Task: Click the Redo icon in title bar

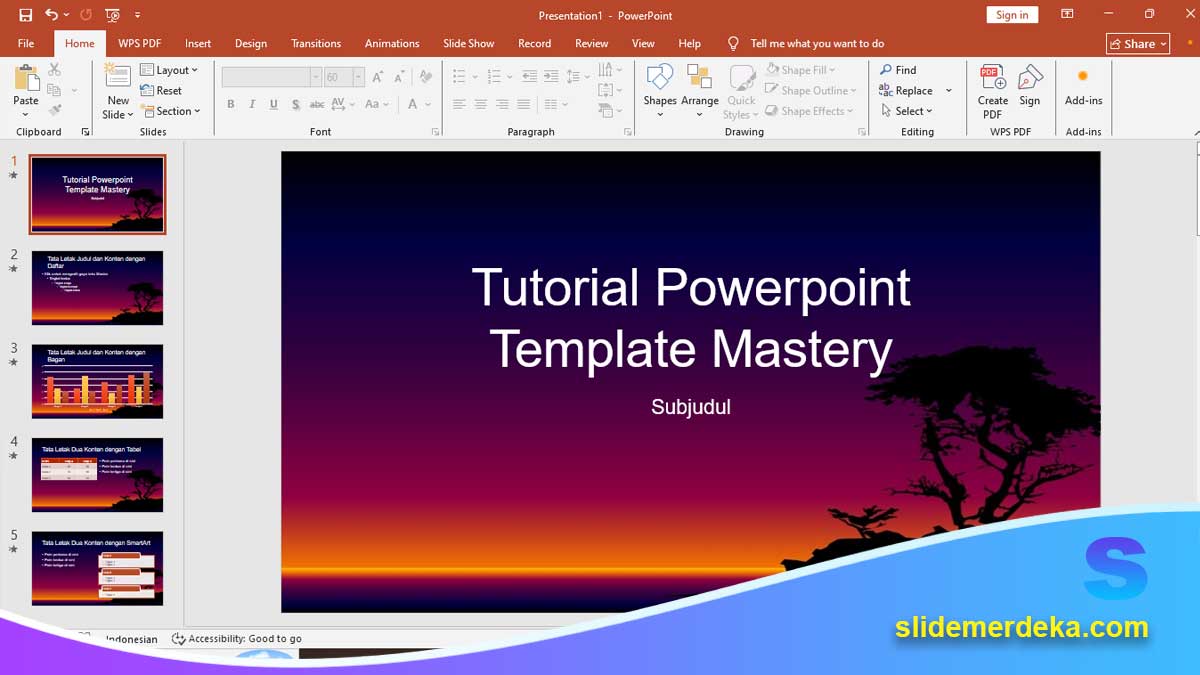Action: tap(86, 15)
